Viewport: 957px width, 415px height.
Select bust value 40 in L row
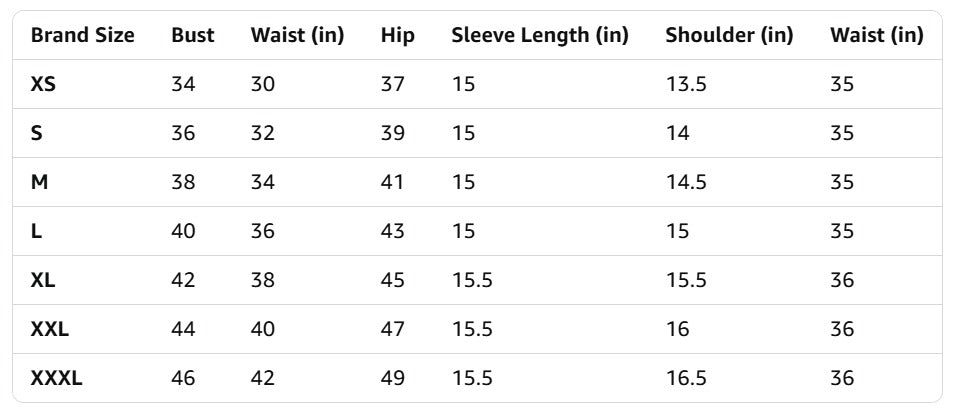(x=183, y=231)
